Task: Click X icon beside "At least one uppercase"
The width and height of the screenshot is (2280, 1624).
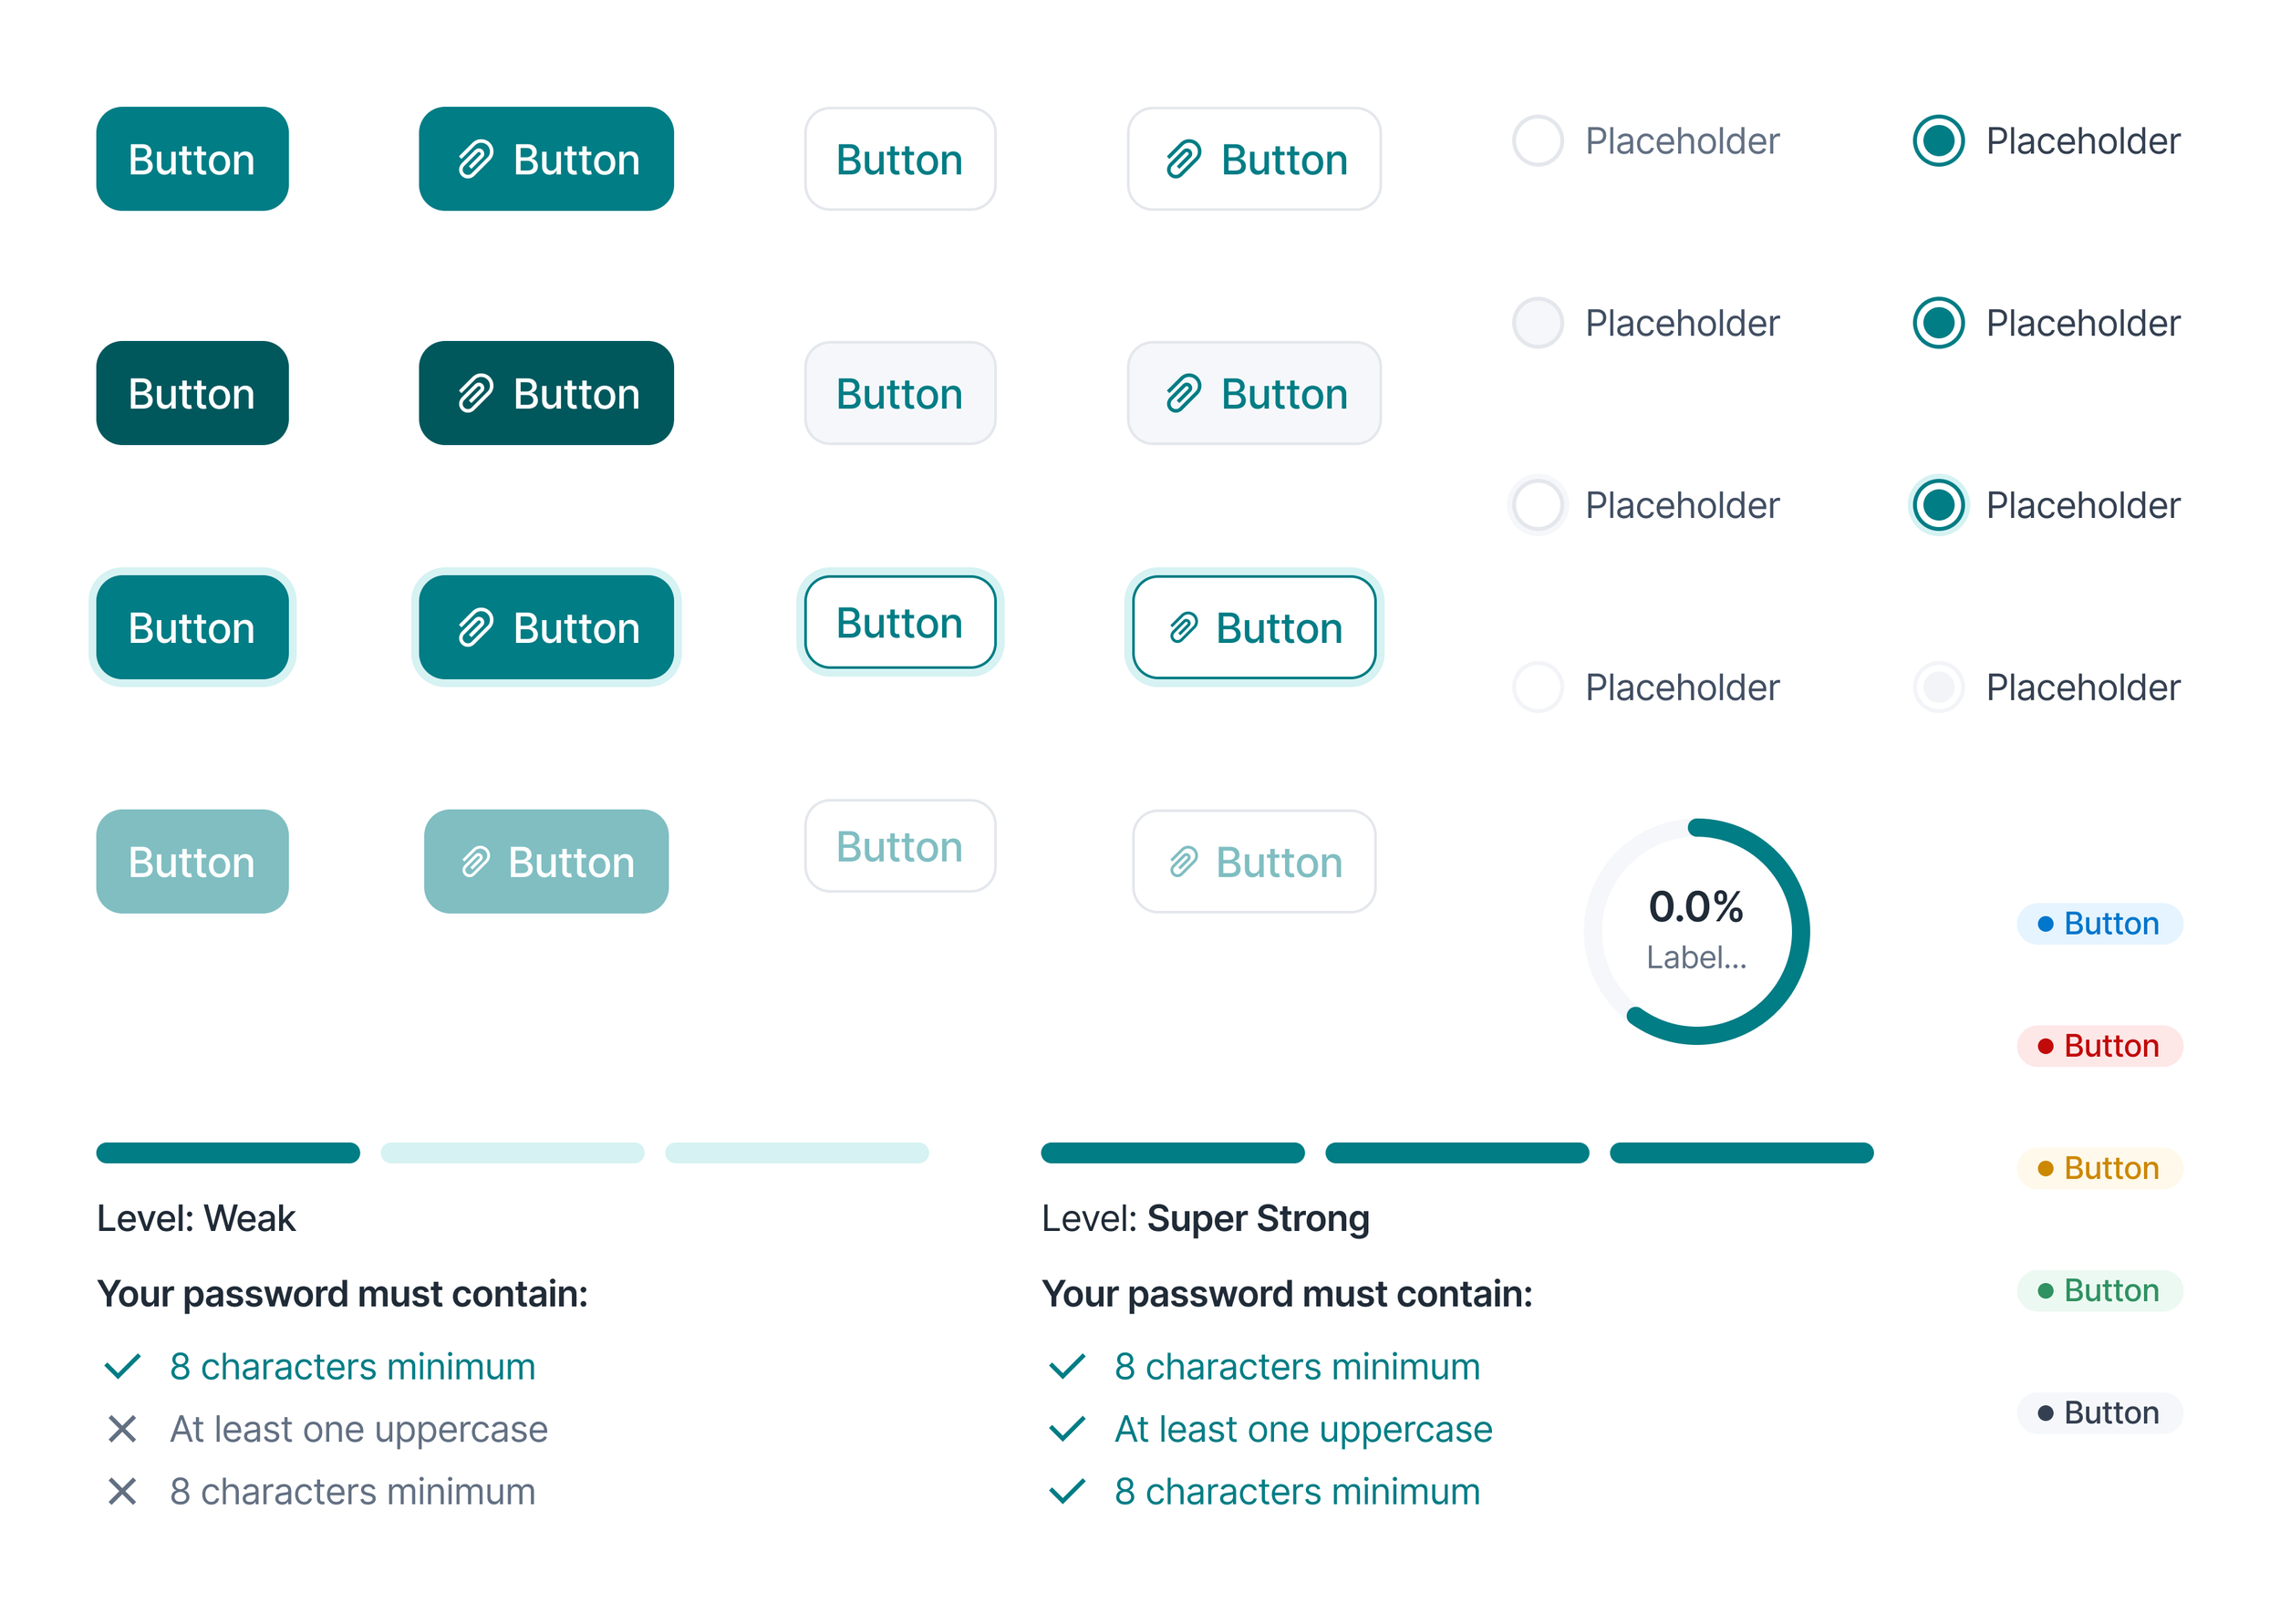Action: click(122, 1430)
